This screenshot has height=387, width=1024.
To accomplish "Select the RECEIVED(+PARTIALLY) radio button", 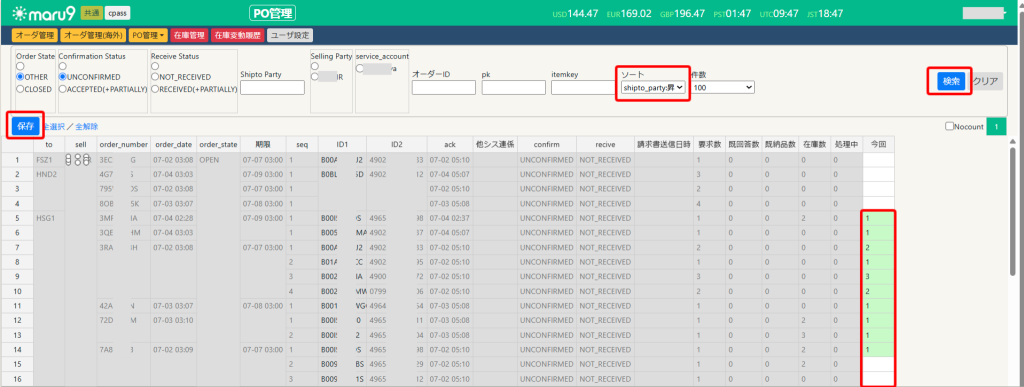I will [x=155, y=89].
